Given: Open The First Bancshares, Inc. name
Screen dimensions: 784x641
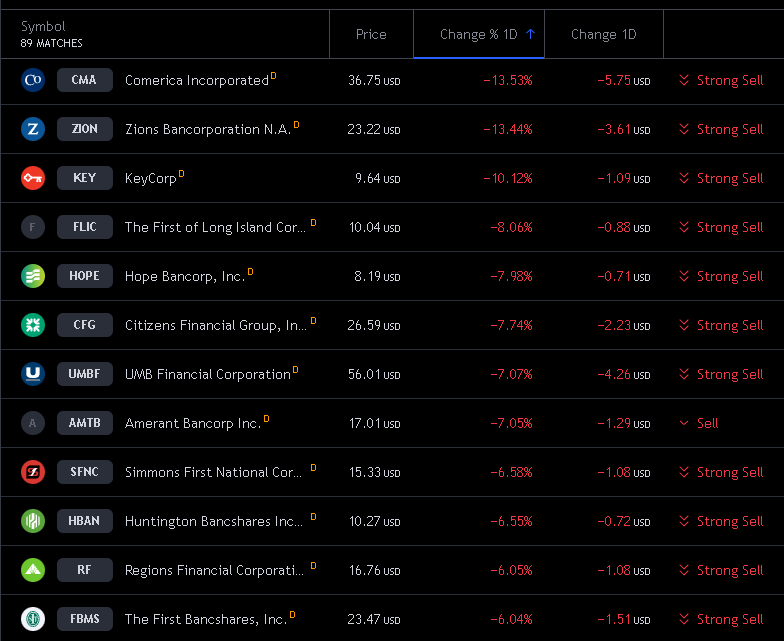Looking at the screenshot, I should pyautogui.click(x=206, y=620).
